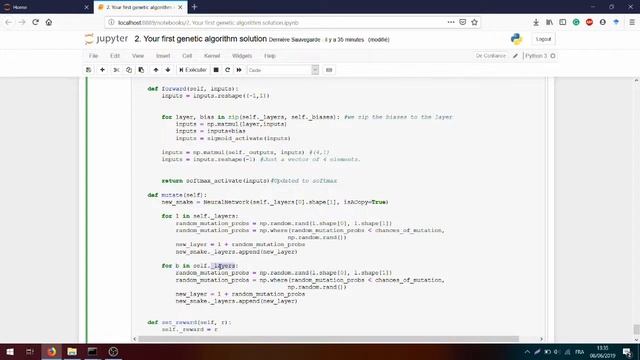640x360 pixels.
Task: Click the taskbar clock showing the date
Action: [602, 352]
